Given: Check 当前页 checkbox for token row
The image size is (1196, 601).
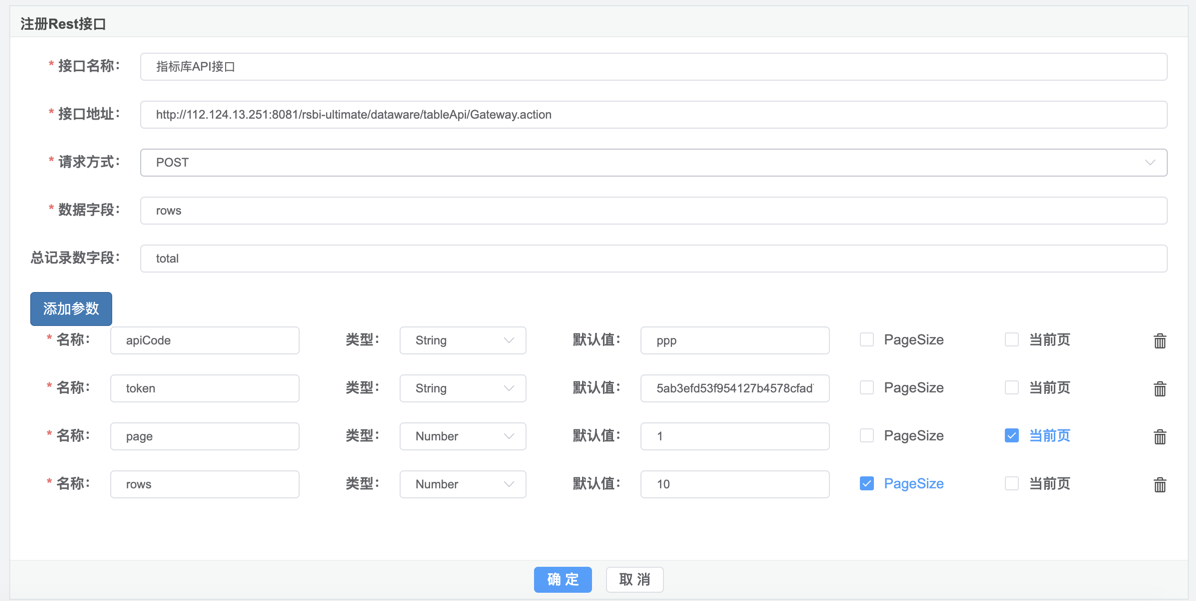Looking at the screenshot, I should click(x=1012, y=388).
